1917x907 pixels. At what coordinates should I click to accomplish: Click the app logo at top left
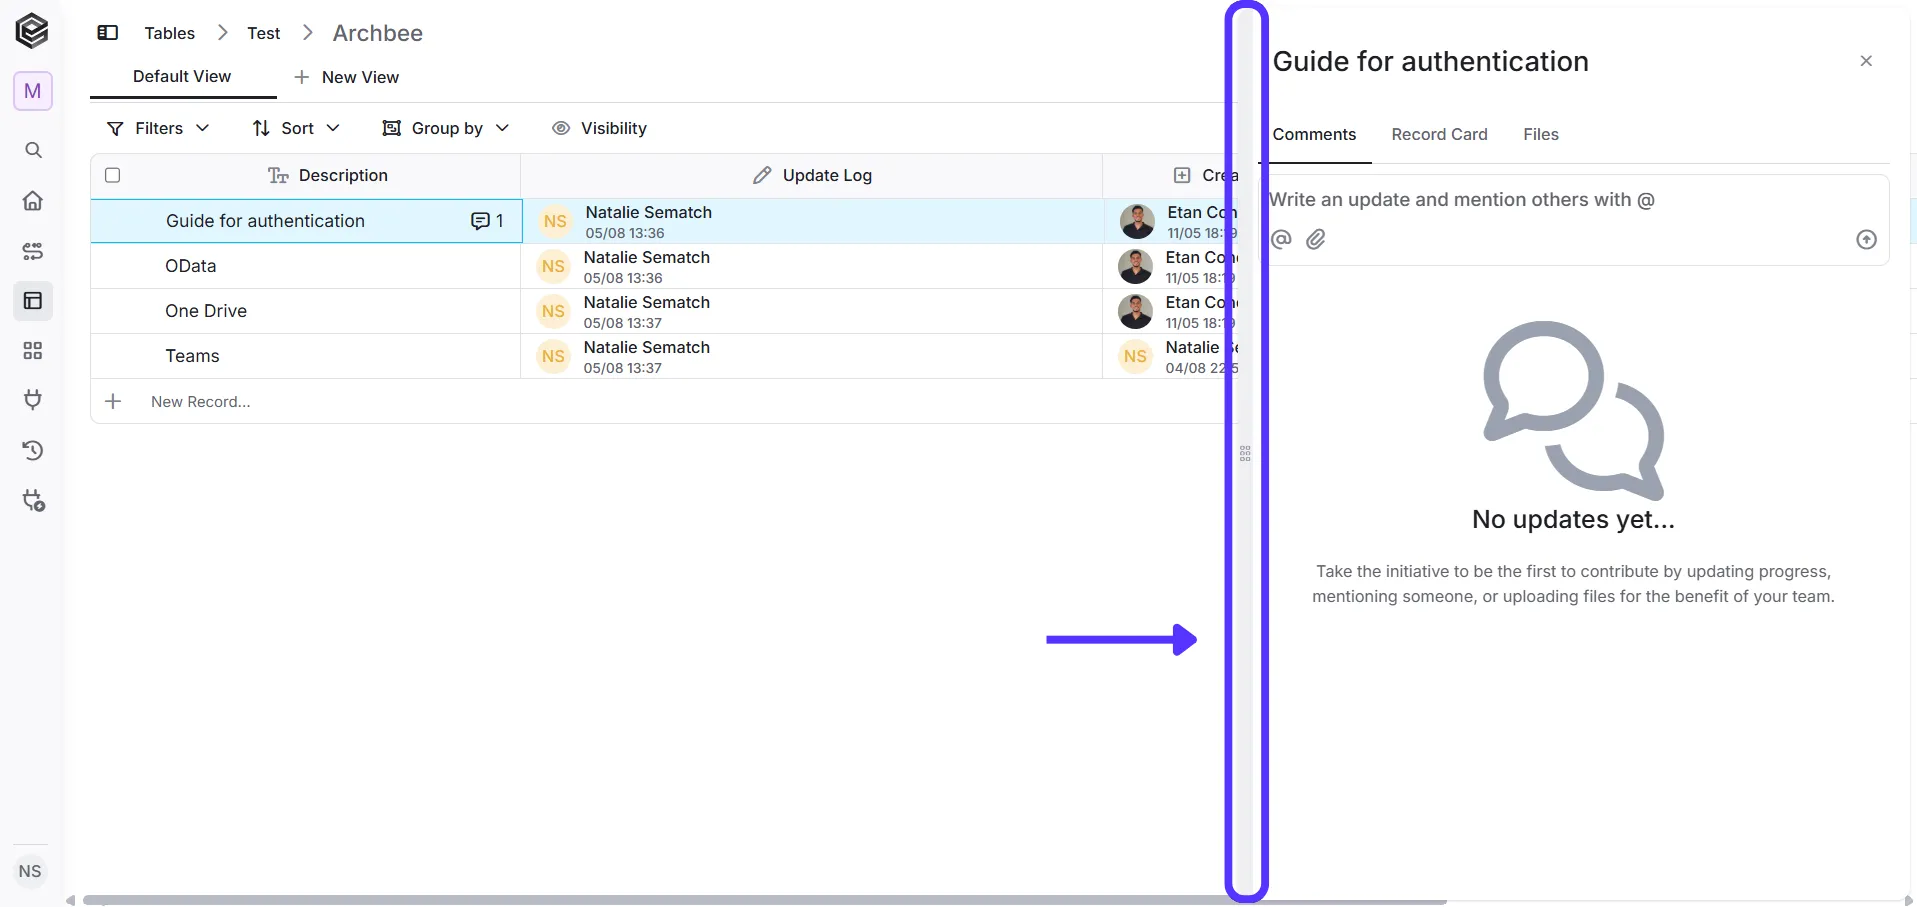pos(32,31)
